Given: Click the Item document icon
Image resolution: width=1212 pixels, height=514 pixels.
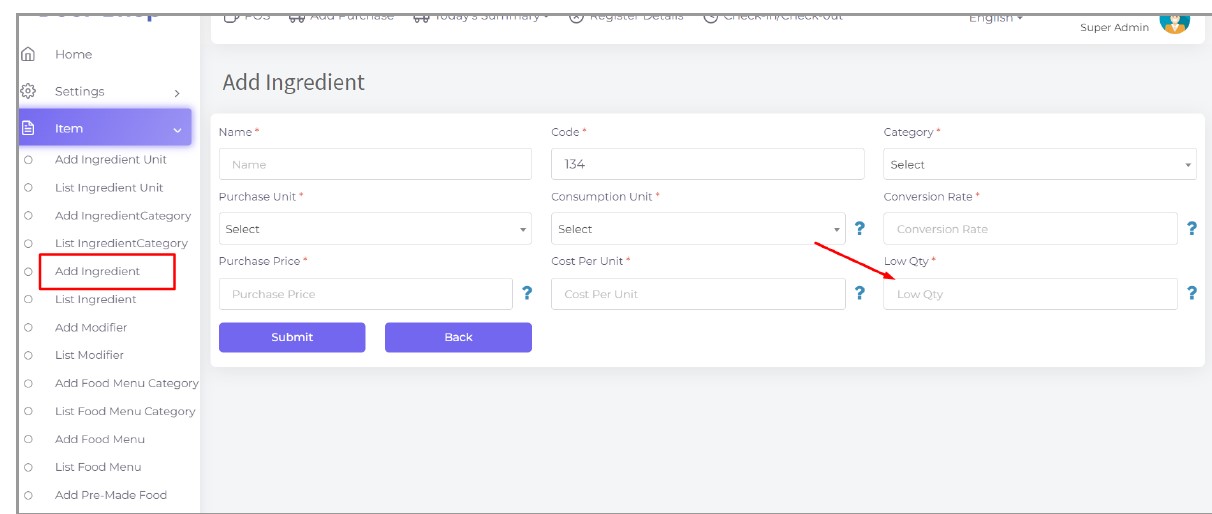Looking at the screenshot, I should 28,128.
